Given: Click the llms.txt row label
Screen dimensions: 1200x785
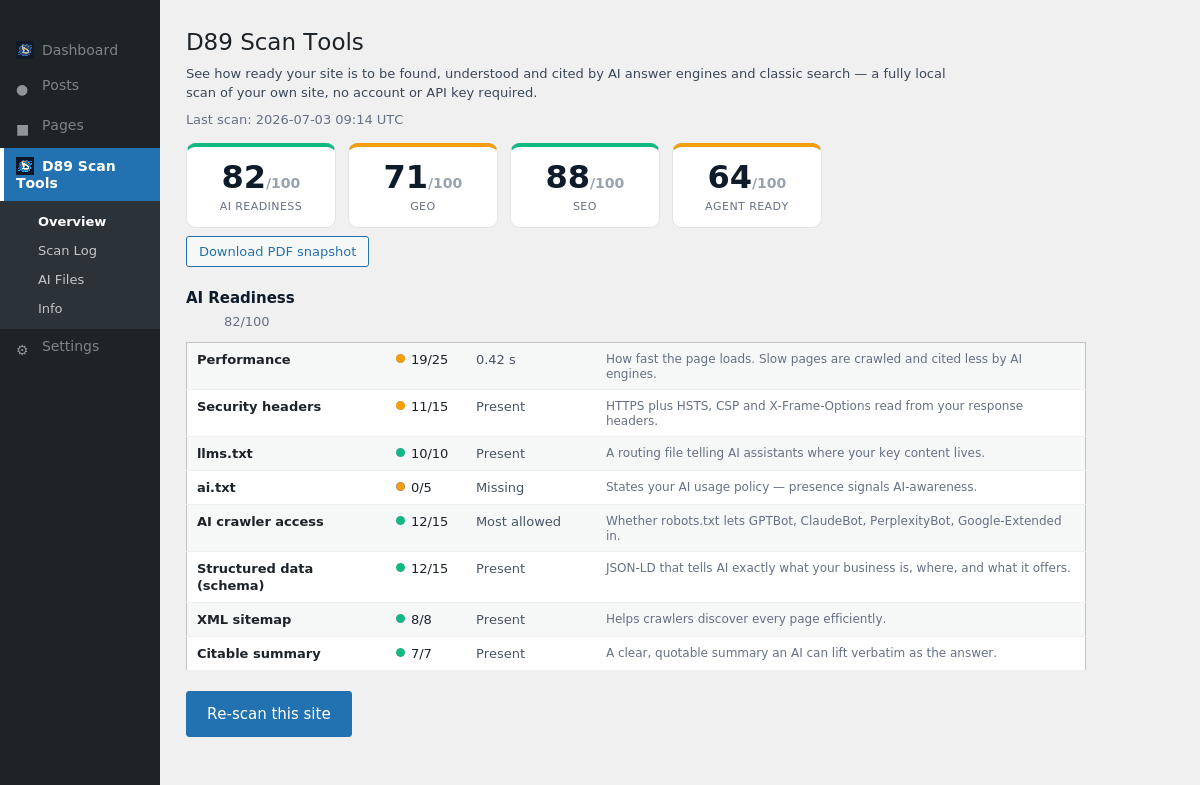Looking at the screenshot, I should 225,454.
